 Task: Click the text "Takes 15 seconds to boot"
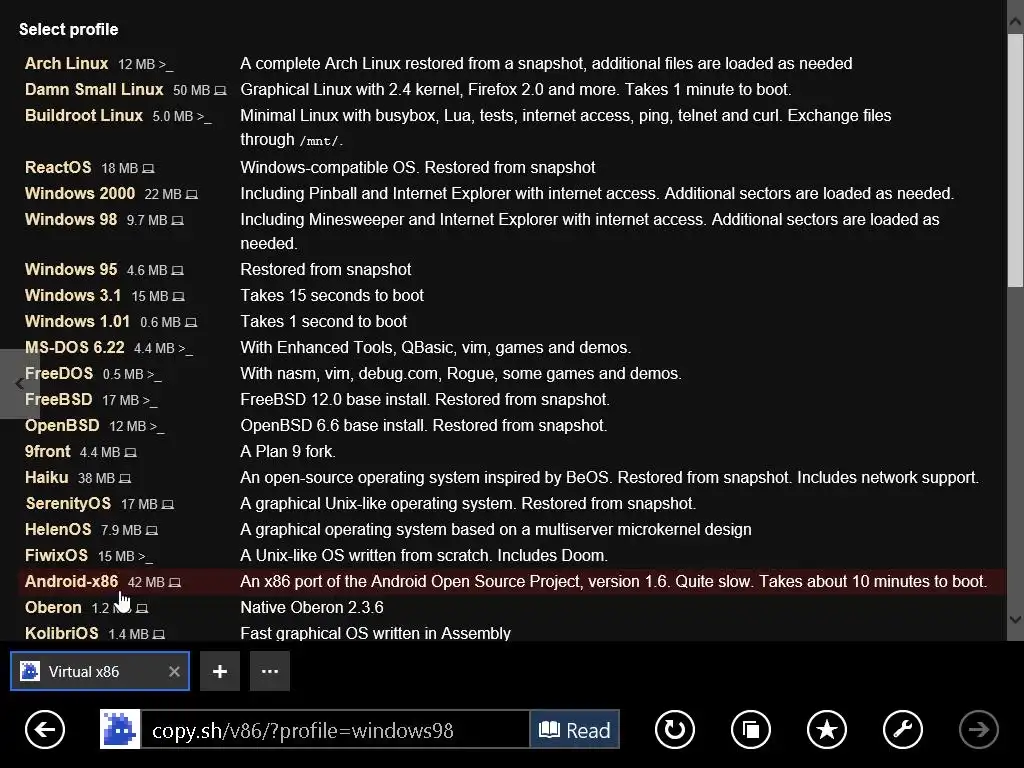(332, 295)
